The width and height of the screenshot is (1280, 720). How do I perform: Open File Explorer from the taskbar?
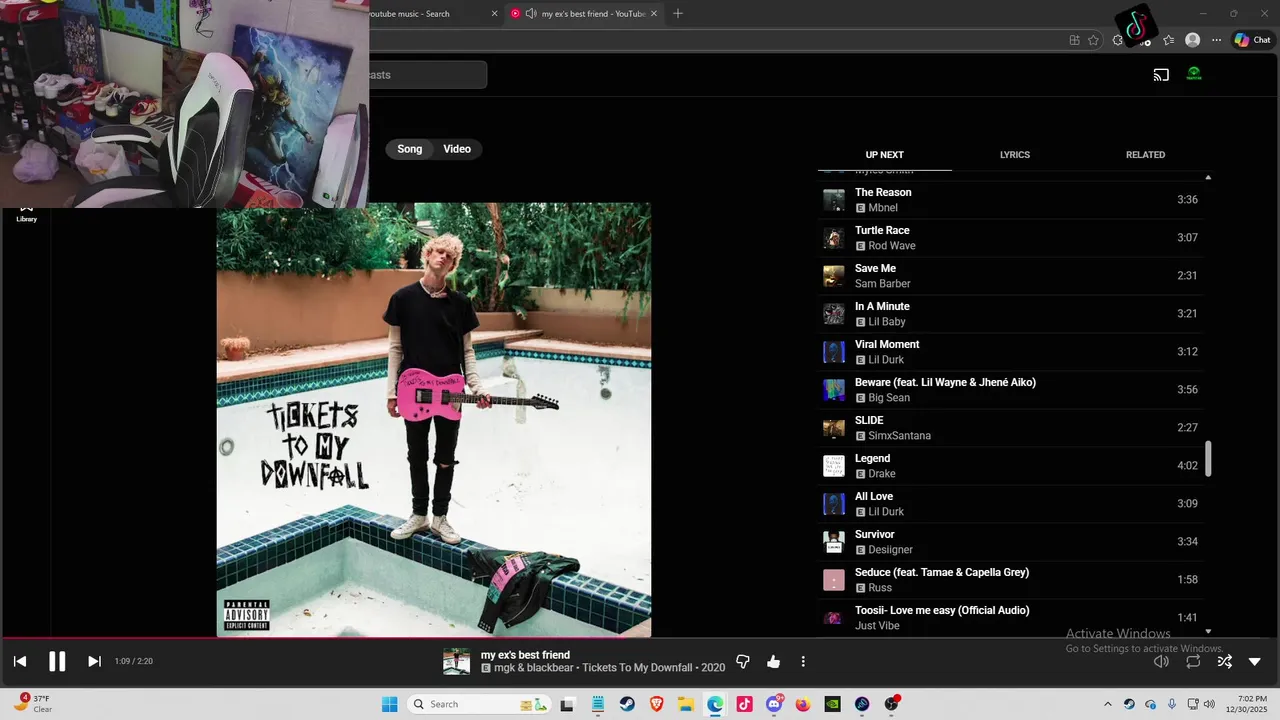(x=686, y=704)
